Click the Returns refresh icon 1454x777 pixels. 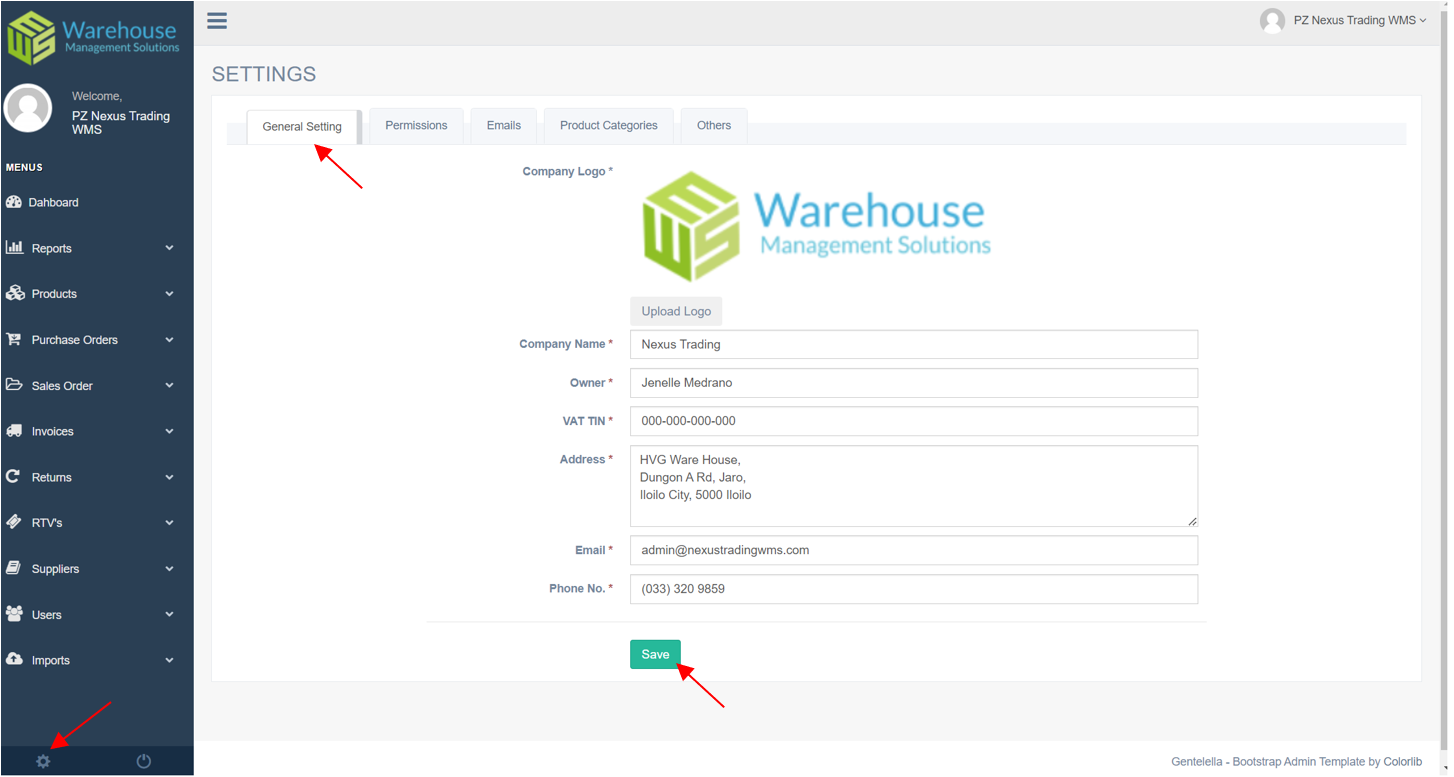16,477
